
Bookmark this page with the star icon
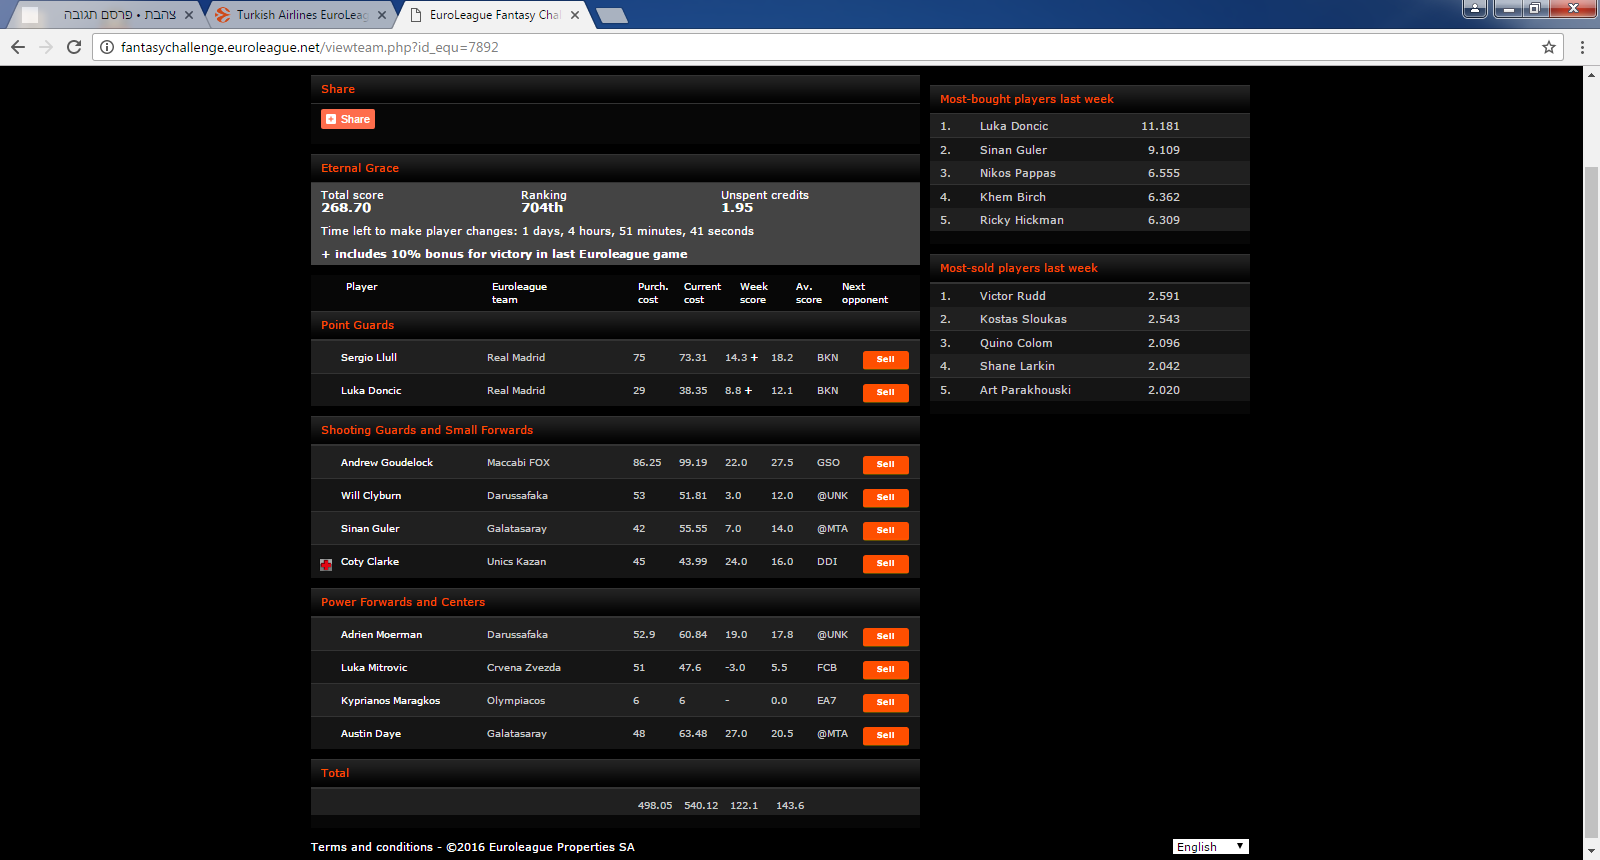click(1549, 47)
